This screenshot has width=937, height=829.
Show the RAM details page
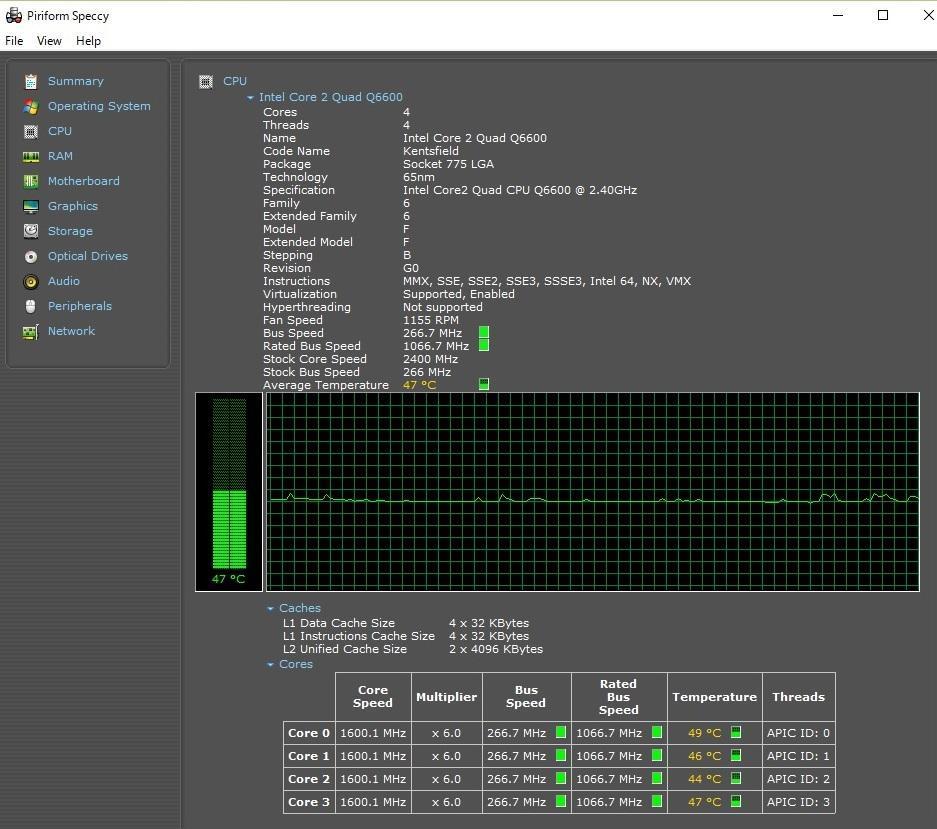click(x=60, y=157)
